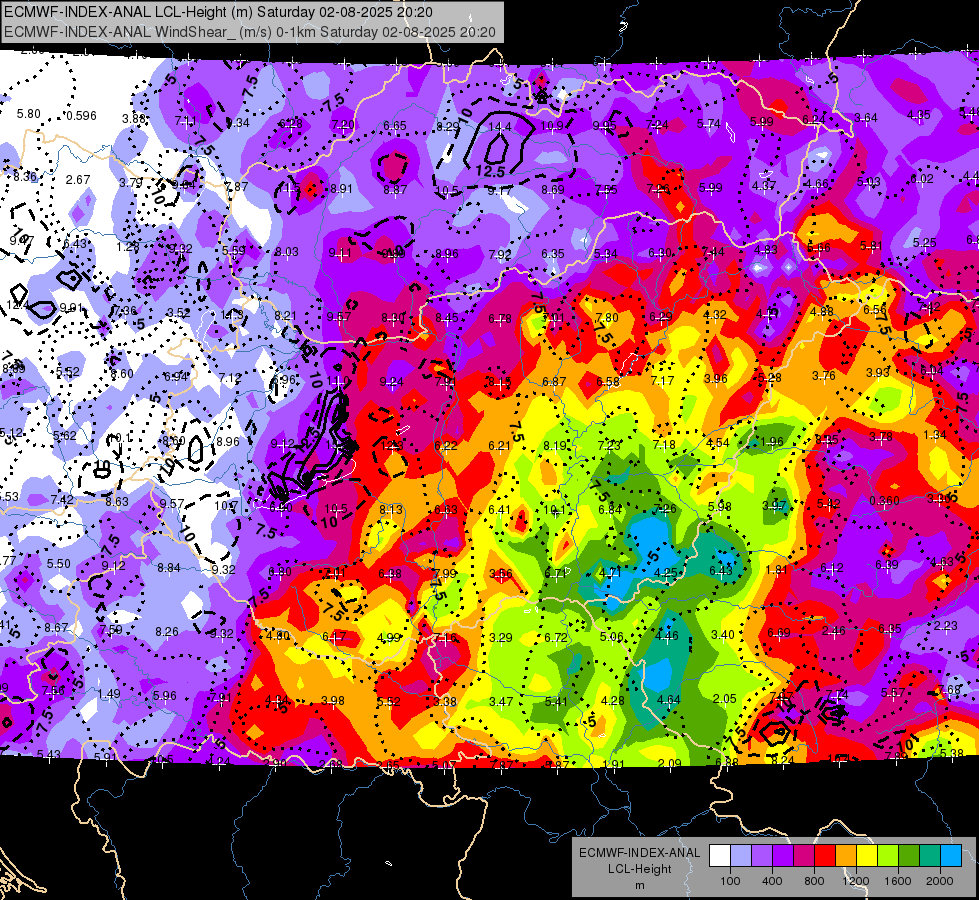
Task: Click the pale lavender legend swatch
Action: 740,856
